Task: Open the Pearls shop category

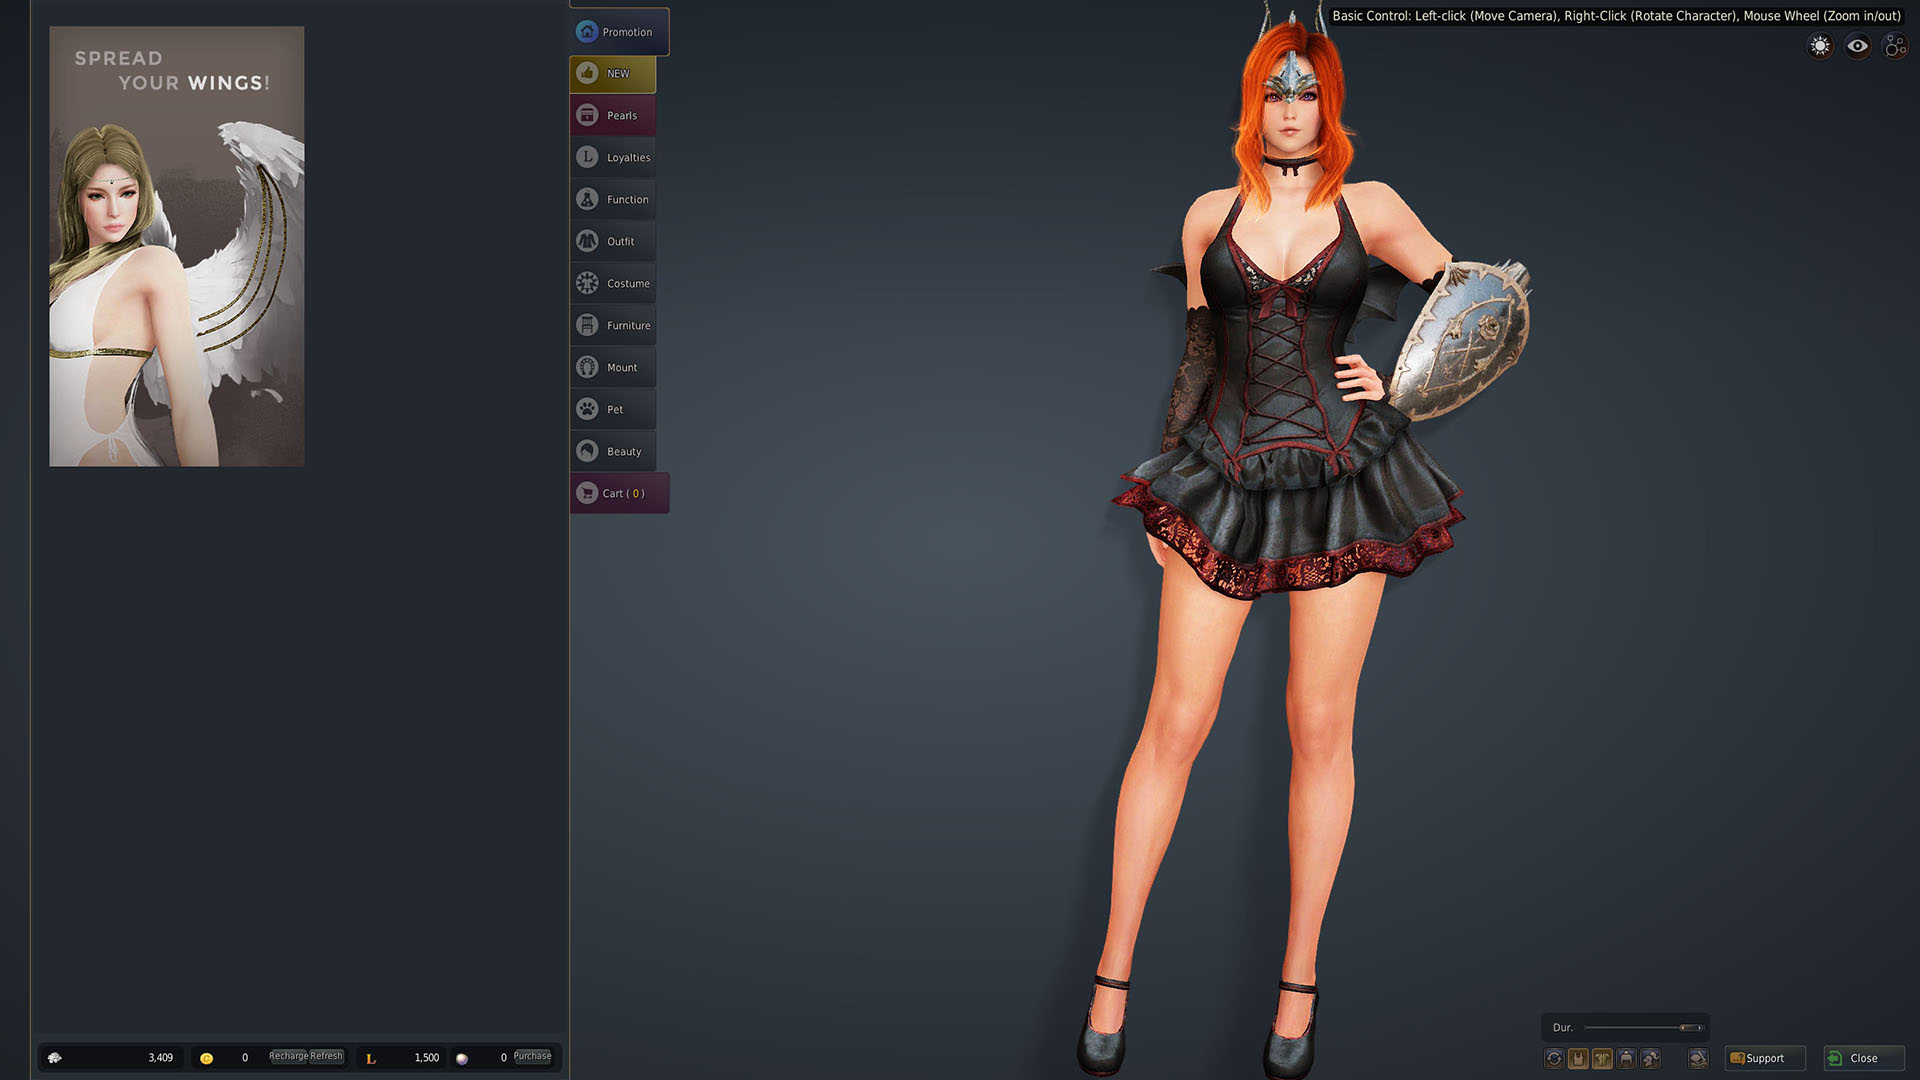Action: 612,116
